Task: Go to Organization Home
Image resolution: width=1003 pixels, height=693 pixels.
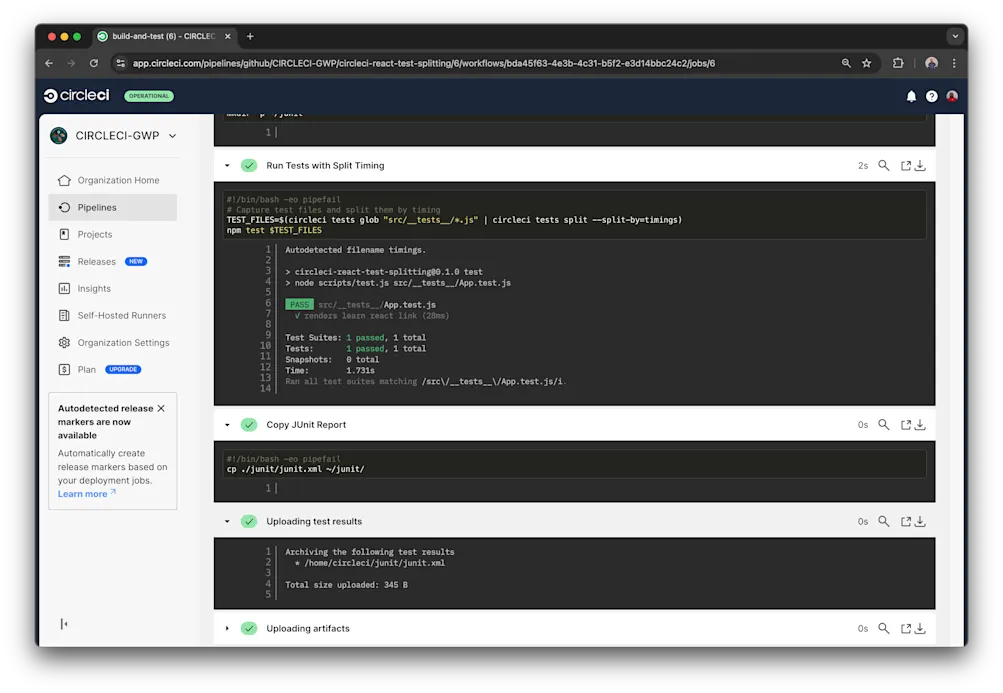Action: (113, 180)
